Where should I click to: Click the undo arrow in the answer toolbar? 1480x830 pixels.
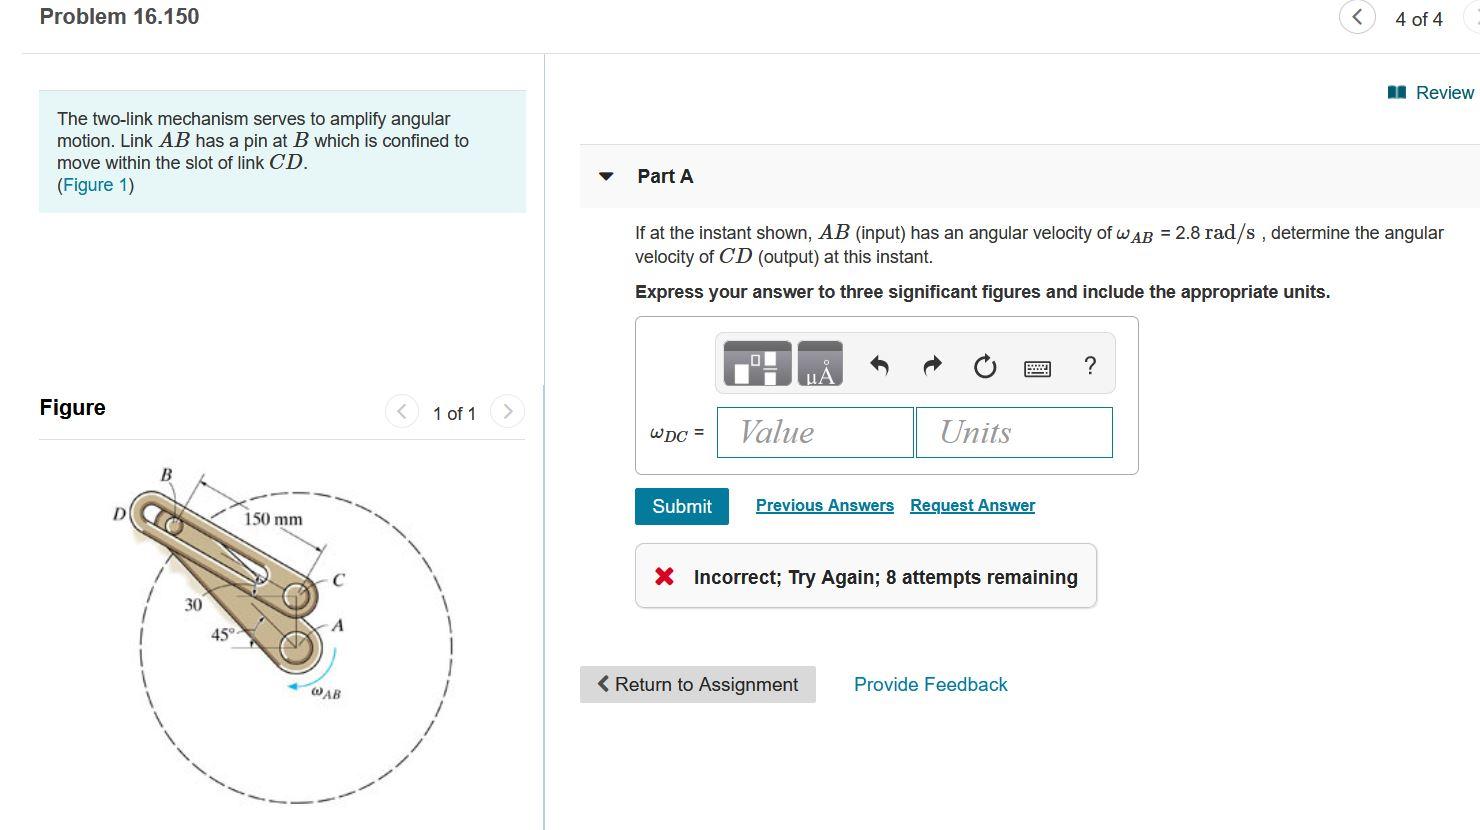click(x=879, y=366)
